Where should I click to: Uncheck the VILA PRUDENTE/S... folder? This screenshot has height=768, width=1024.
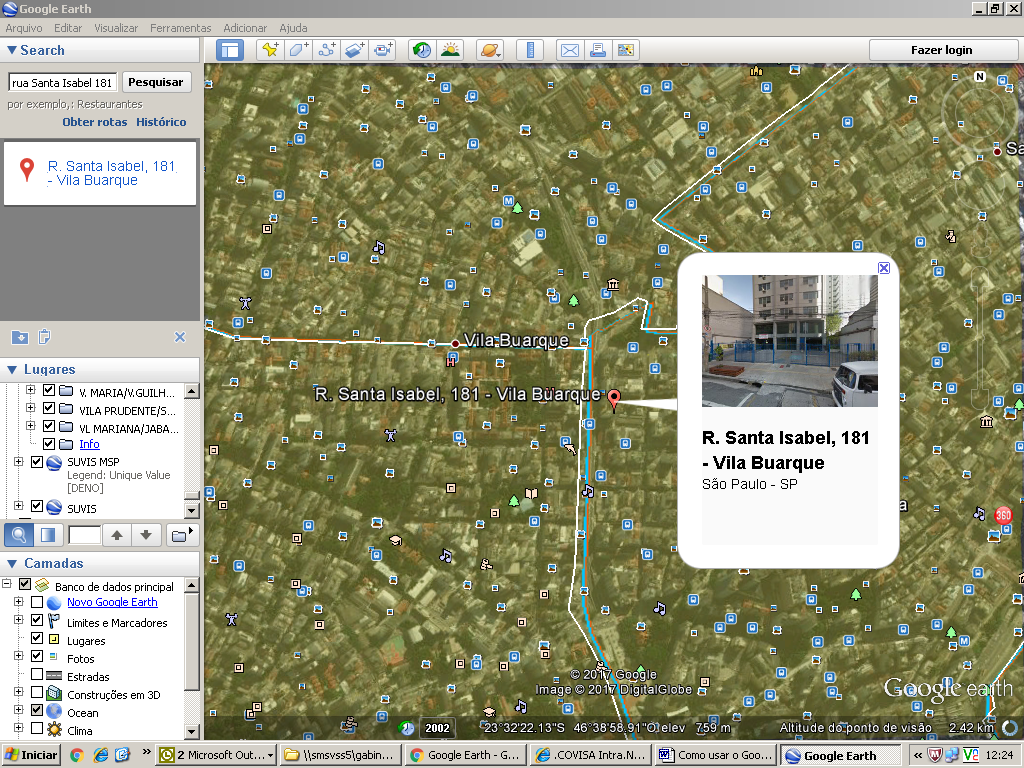49,408
